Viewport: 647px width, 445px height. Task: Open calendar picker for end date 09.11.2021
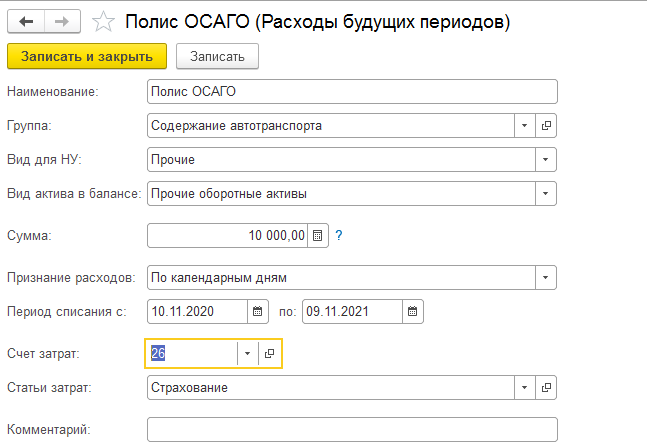412,312
